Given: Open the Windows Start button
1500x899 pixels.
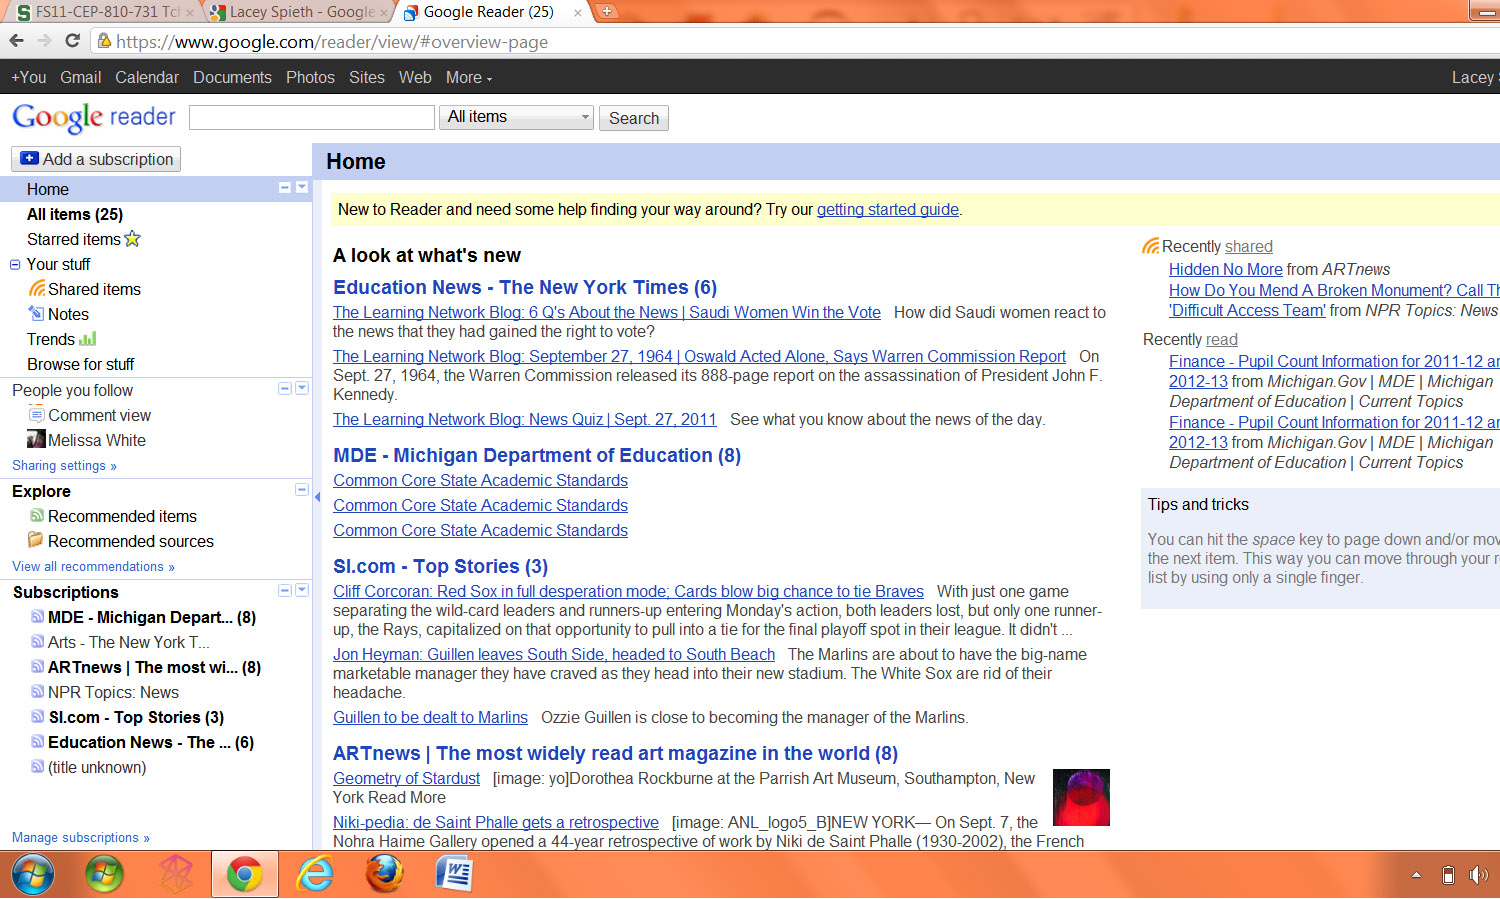Looking at the screenshot, I should 33,874.
